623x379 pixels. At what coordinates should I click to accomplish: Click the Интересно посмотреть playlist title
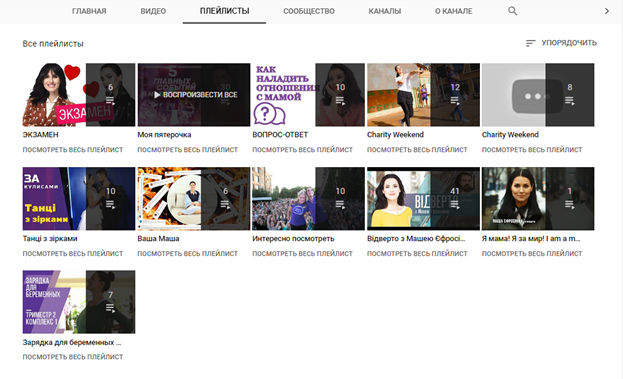point(293,239)
